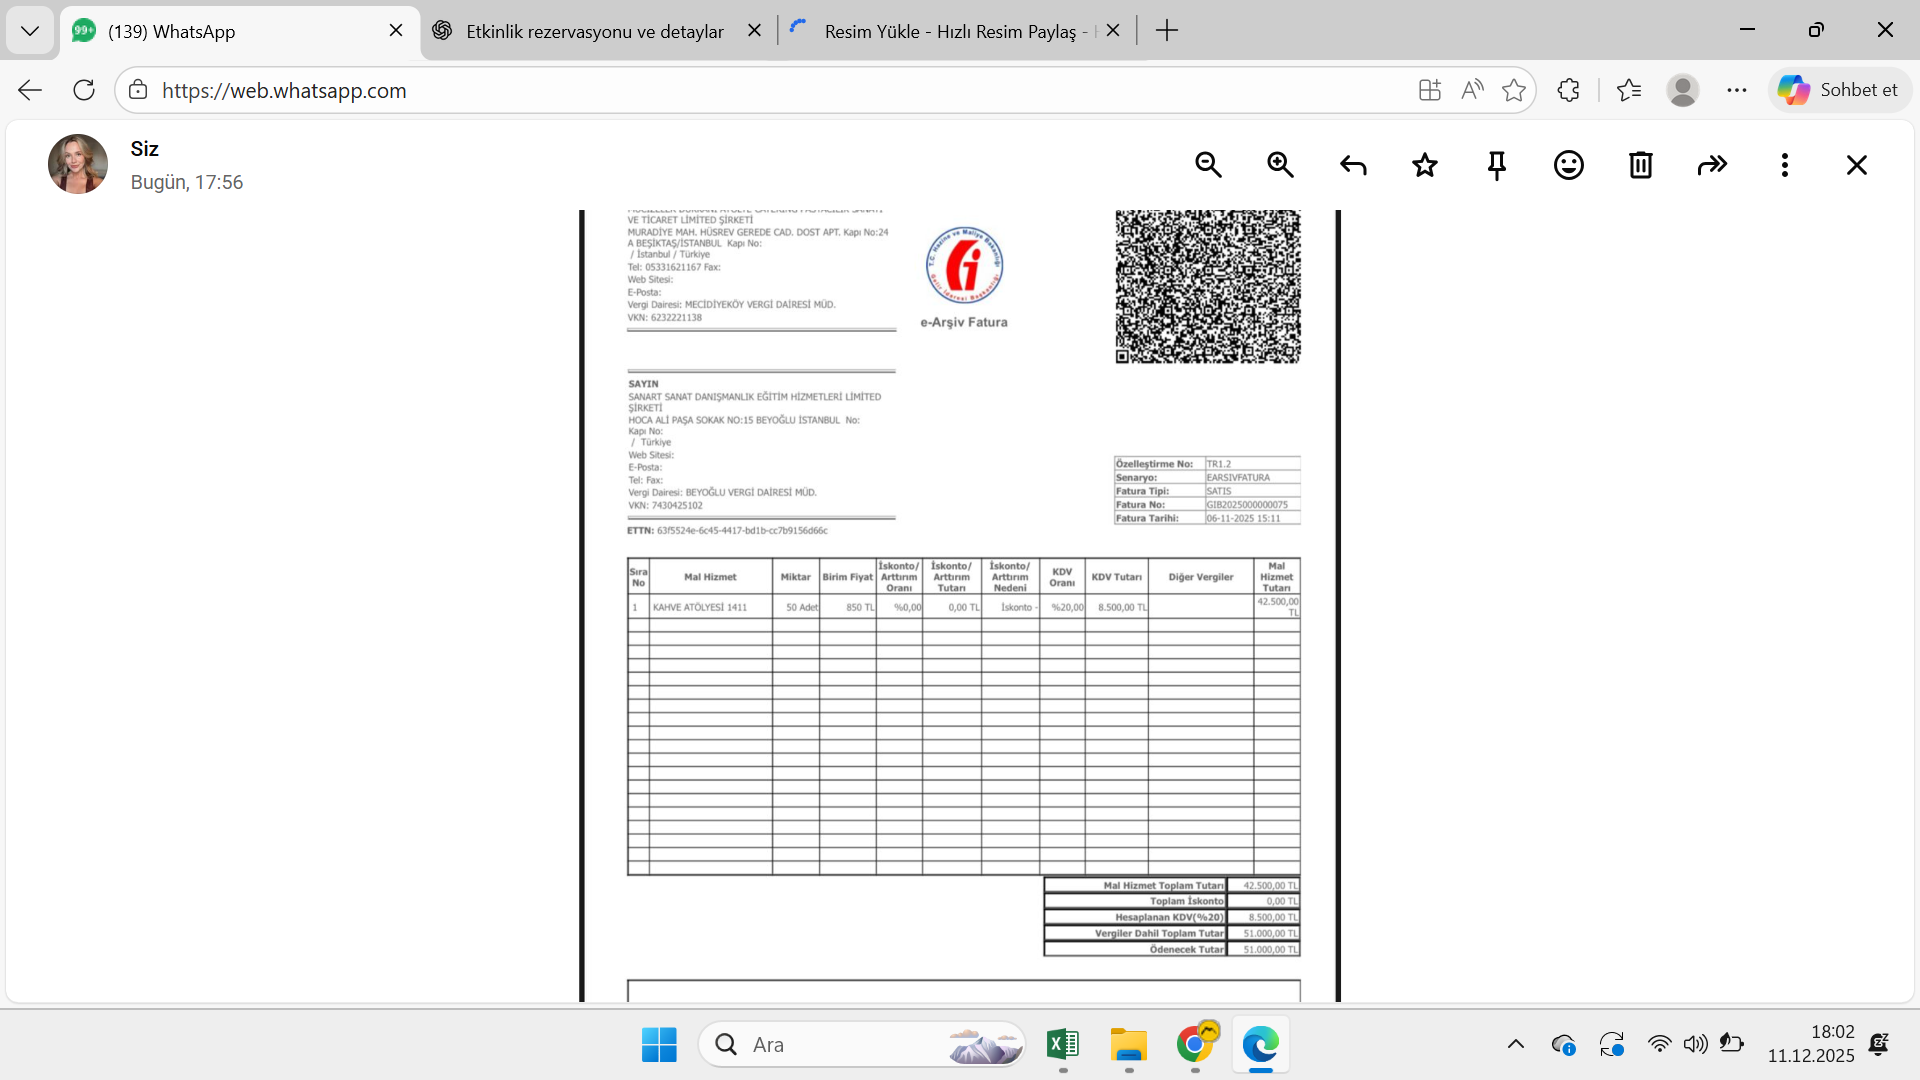
Task: Open the viewer more options menu
Action: point(1785,165)
